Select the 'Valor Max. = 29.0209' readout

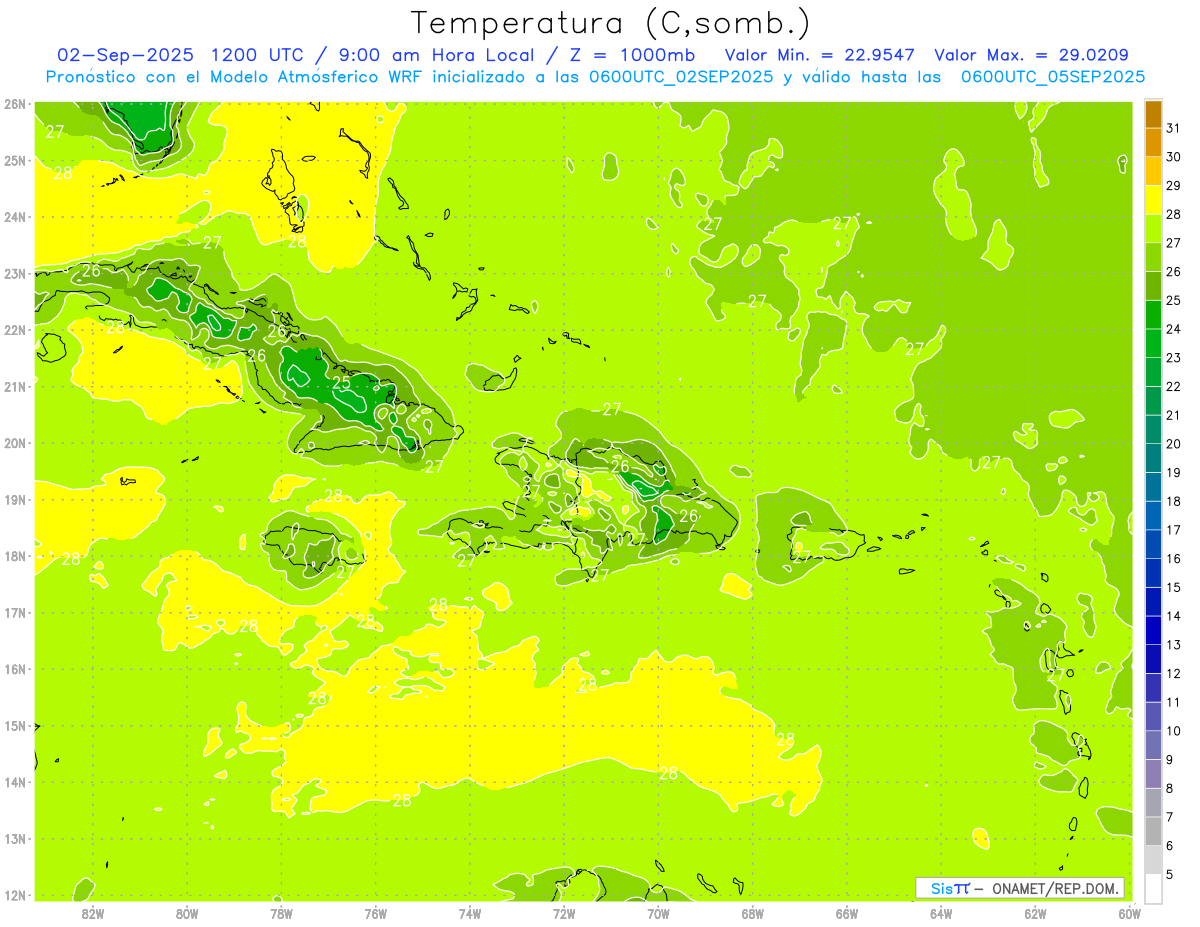[x=1032, y=55]
